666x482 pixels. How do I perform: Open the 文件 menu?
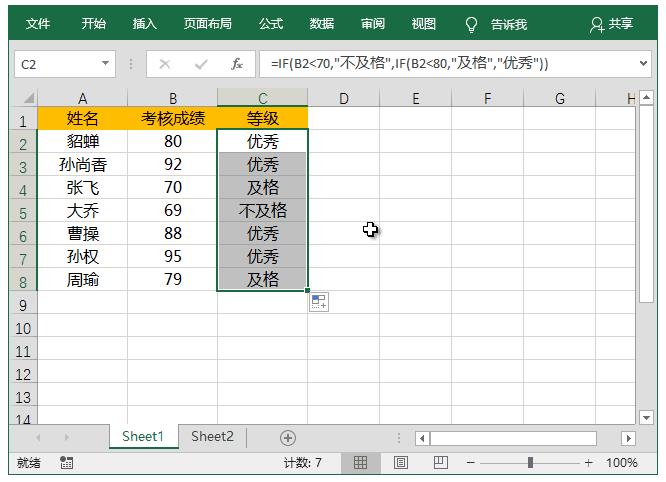tap(38, 24)
